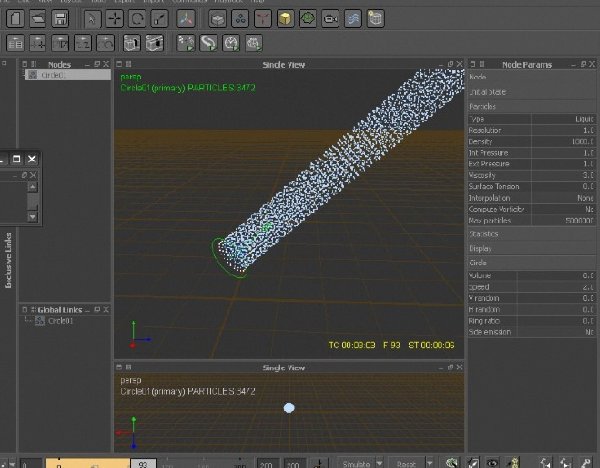Edit the Surface Tension value field
600x468 pixels.
click(563, 186)
